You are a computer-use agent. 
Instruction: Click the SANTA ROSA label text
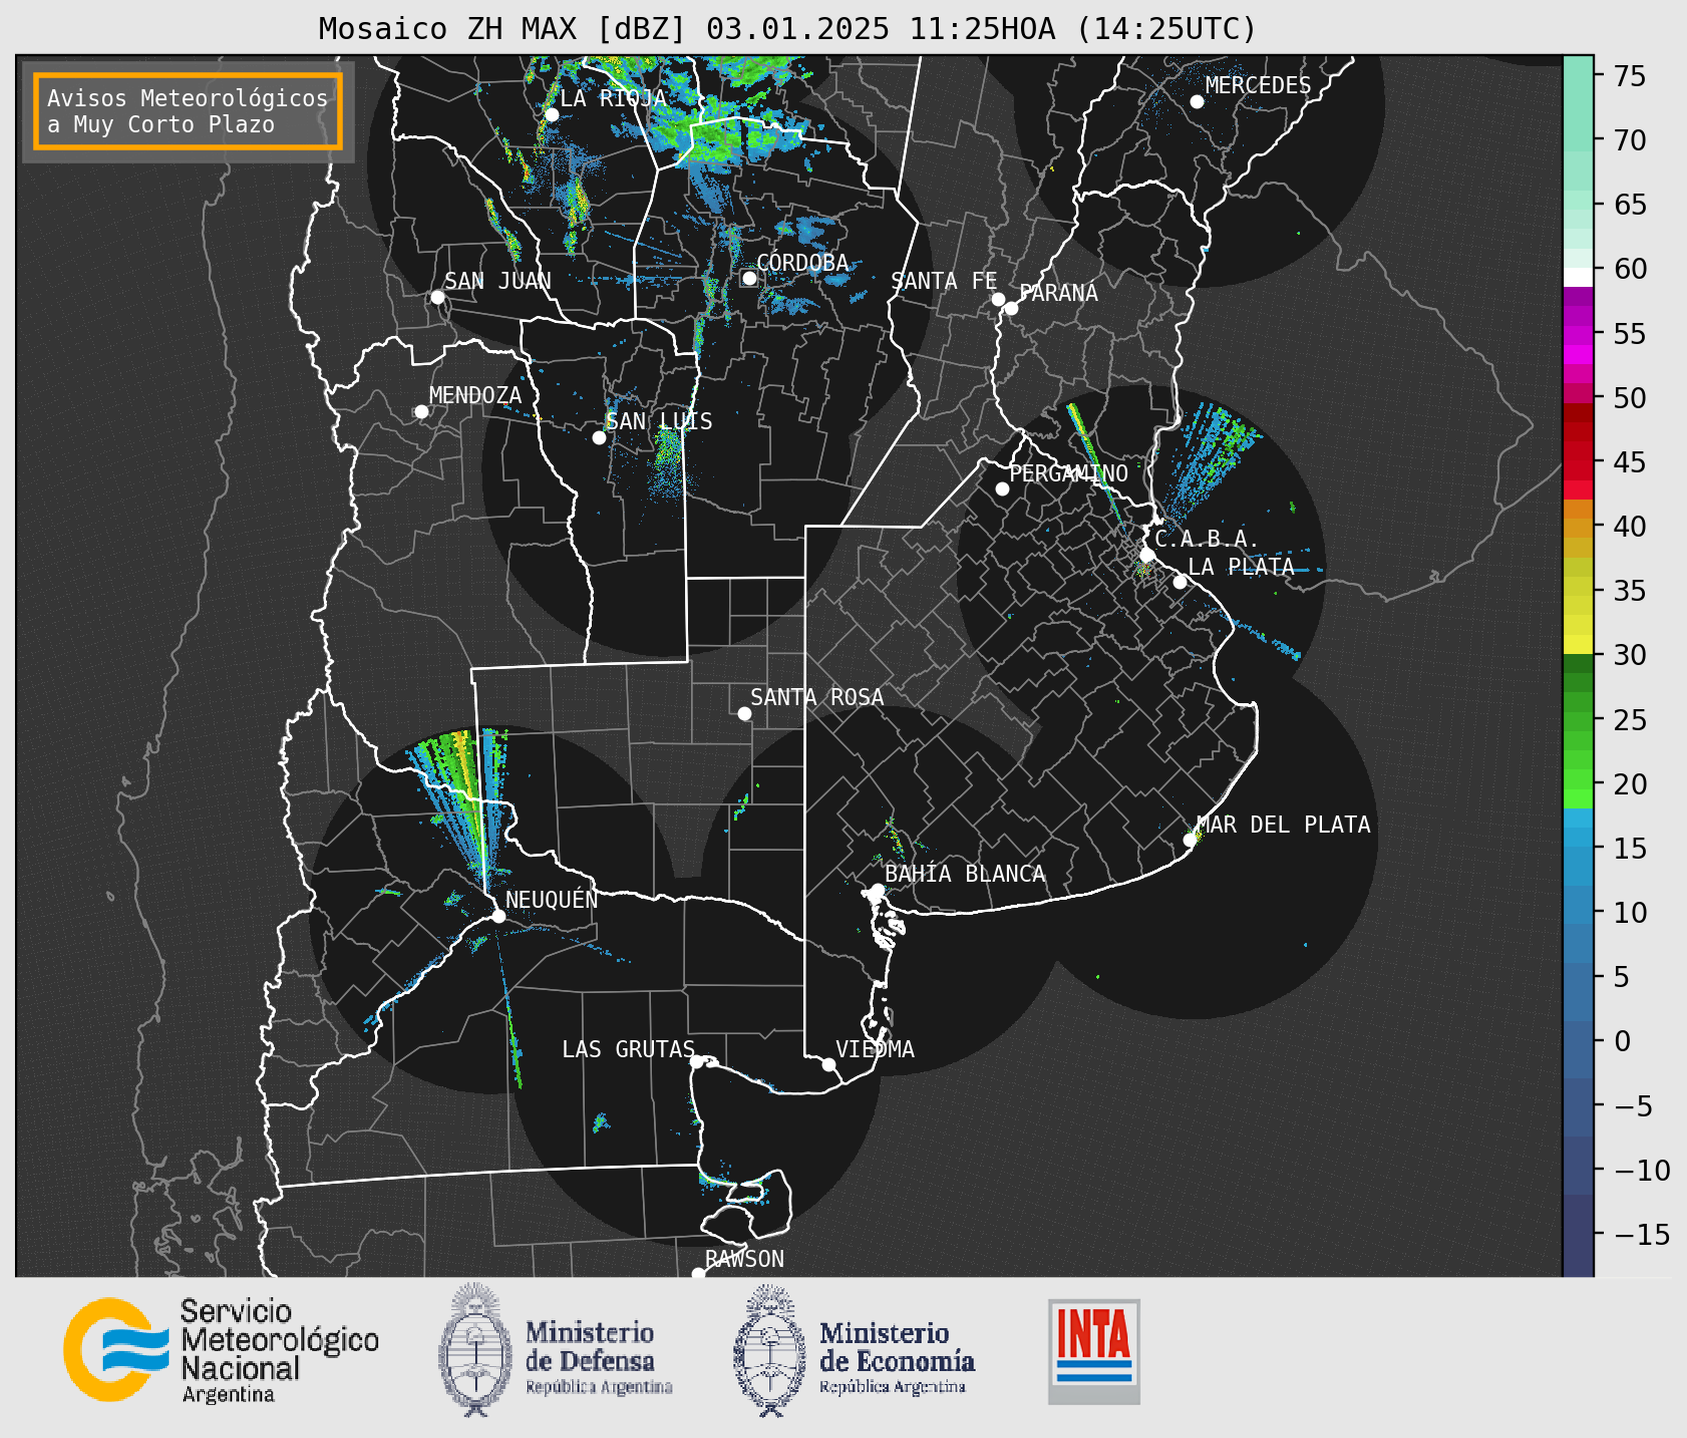(x=818, y=697)
